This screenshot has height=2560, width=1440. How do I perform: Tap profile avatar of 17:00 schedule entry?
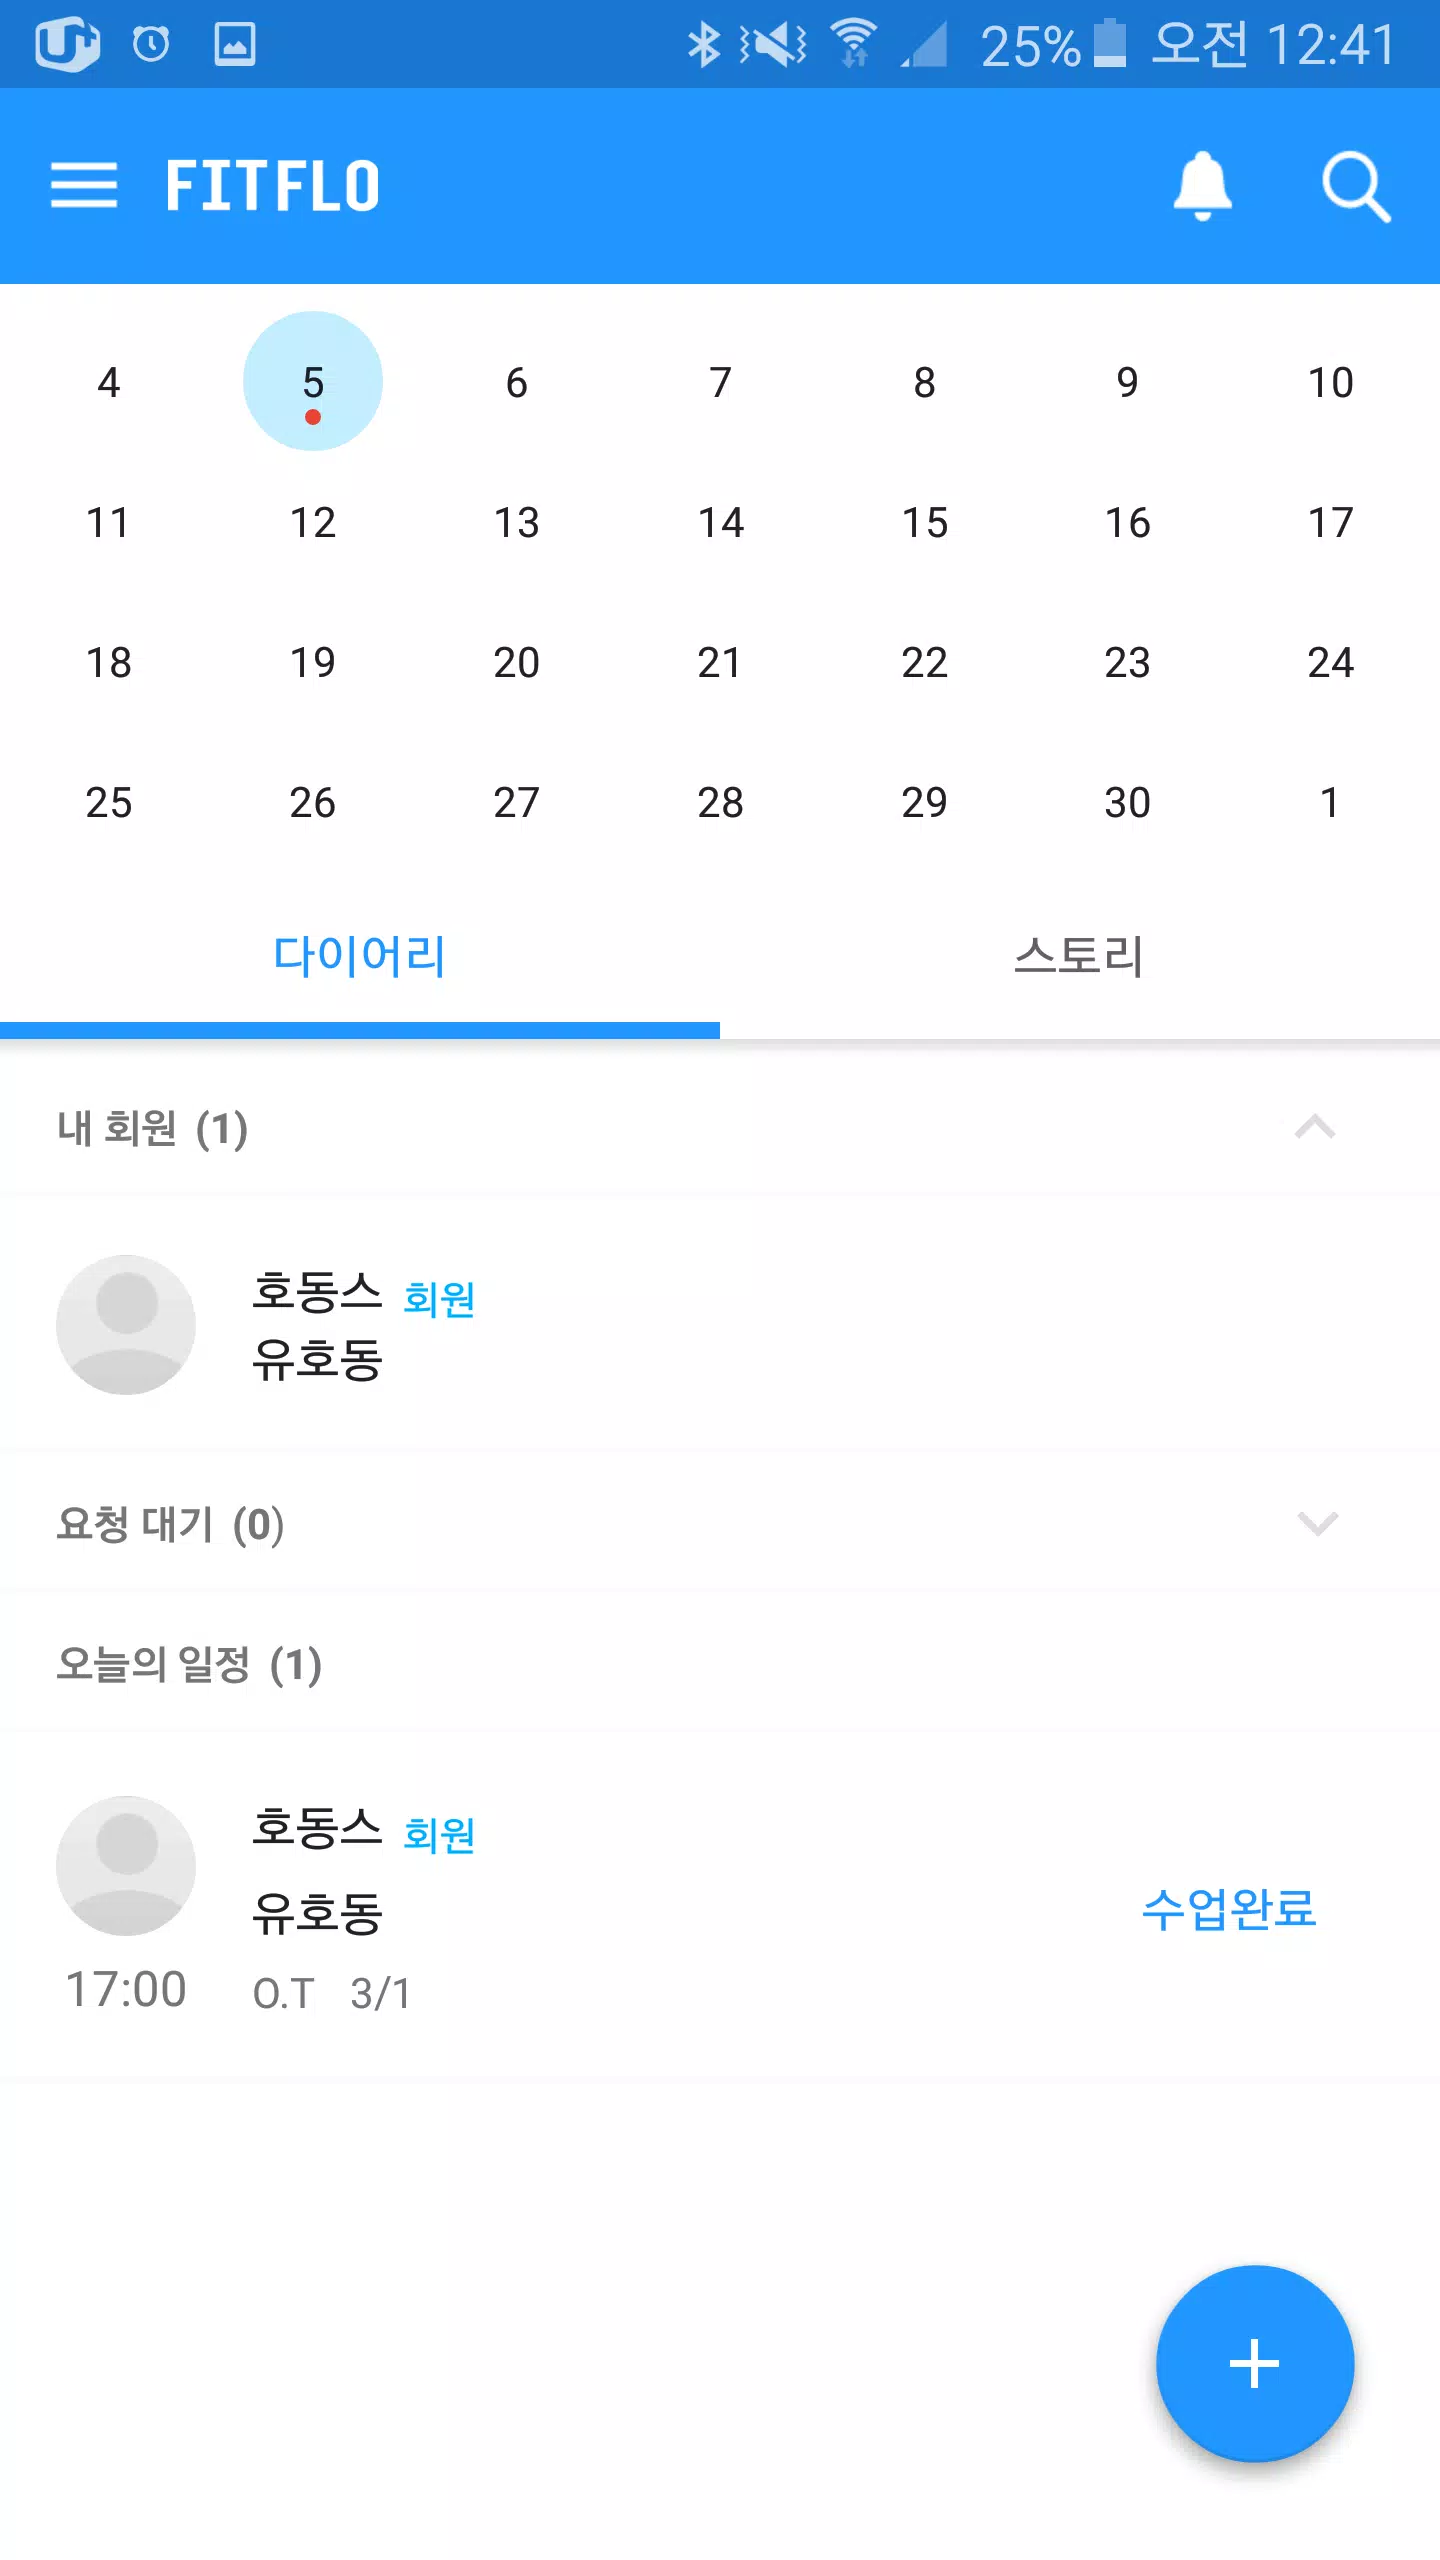(126, 1865)
